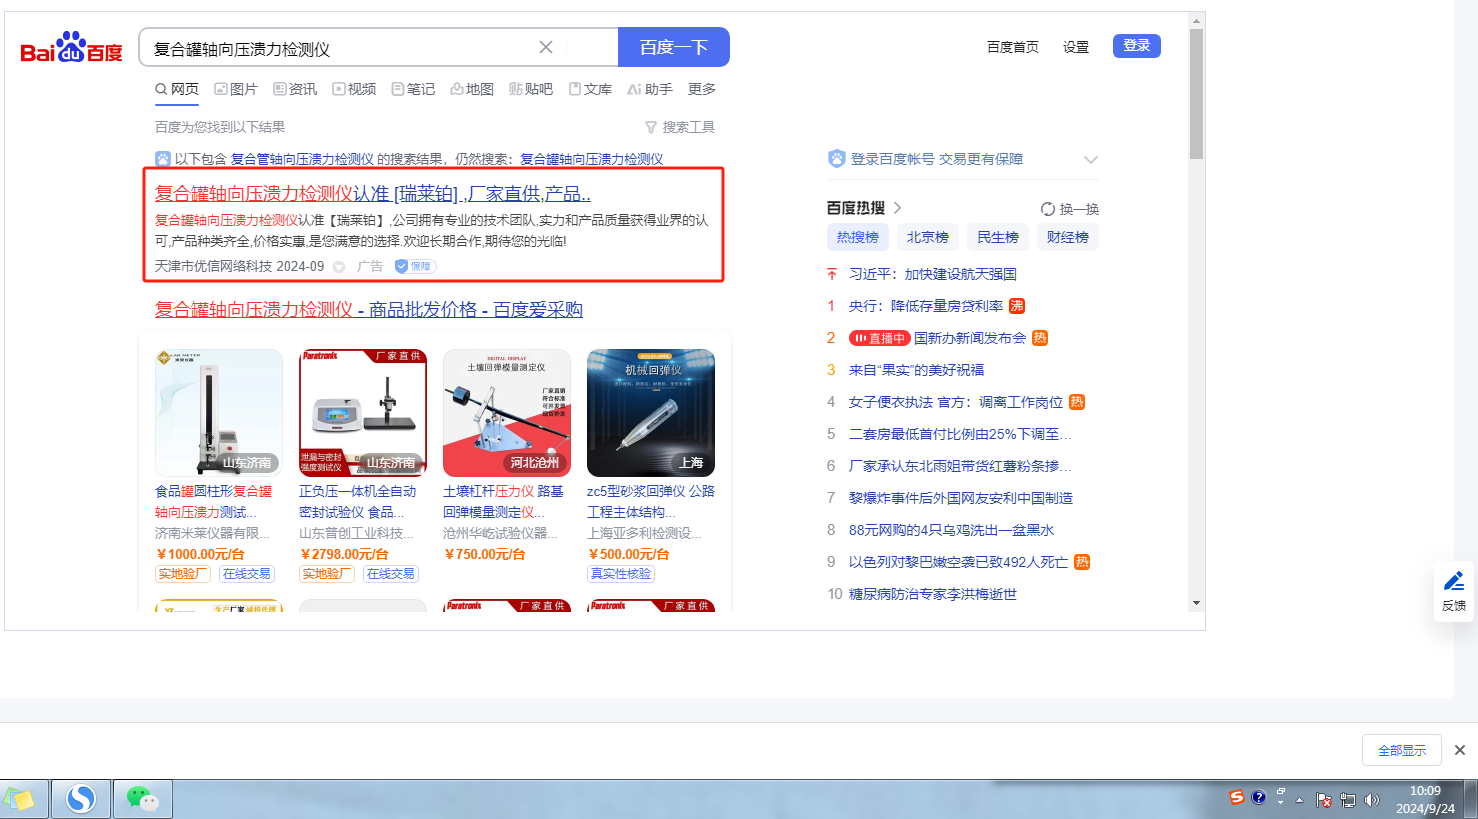Show hidden system tray icons
Viewport: 1478px width, 819px height.
click(x=1299, y=800)
